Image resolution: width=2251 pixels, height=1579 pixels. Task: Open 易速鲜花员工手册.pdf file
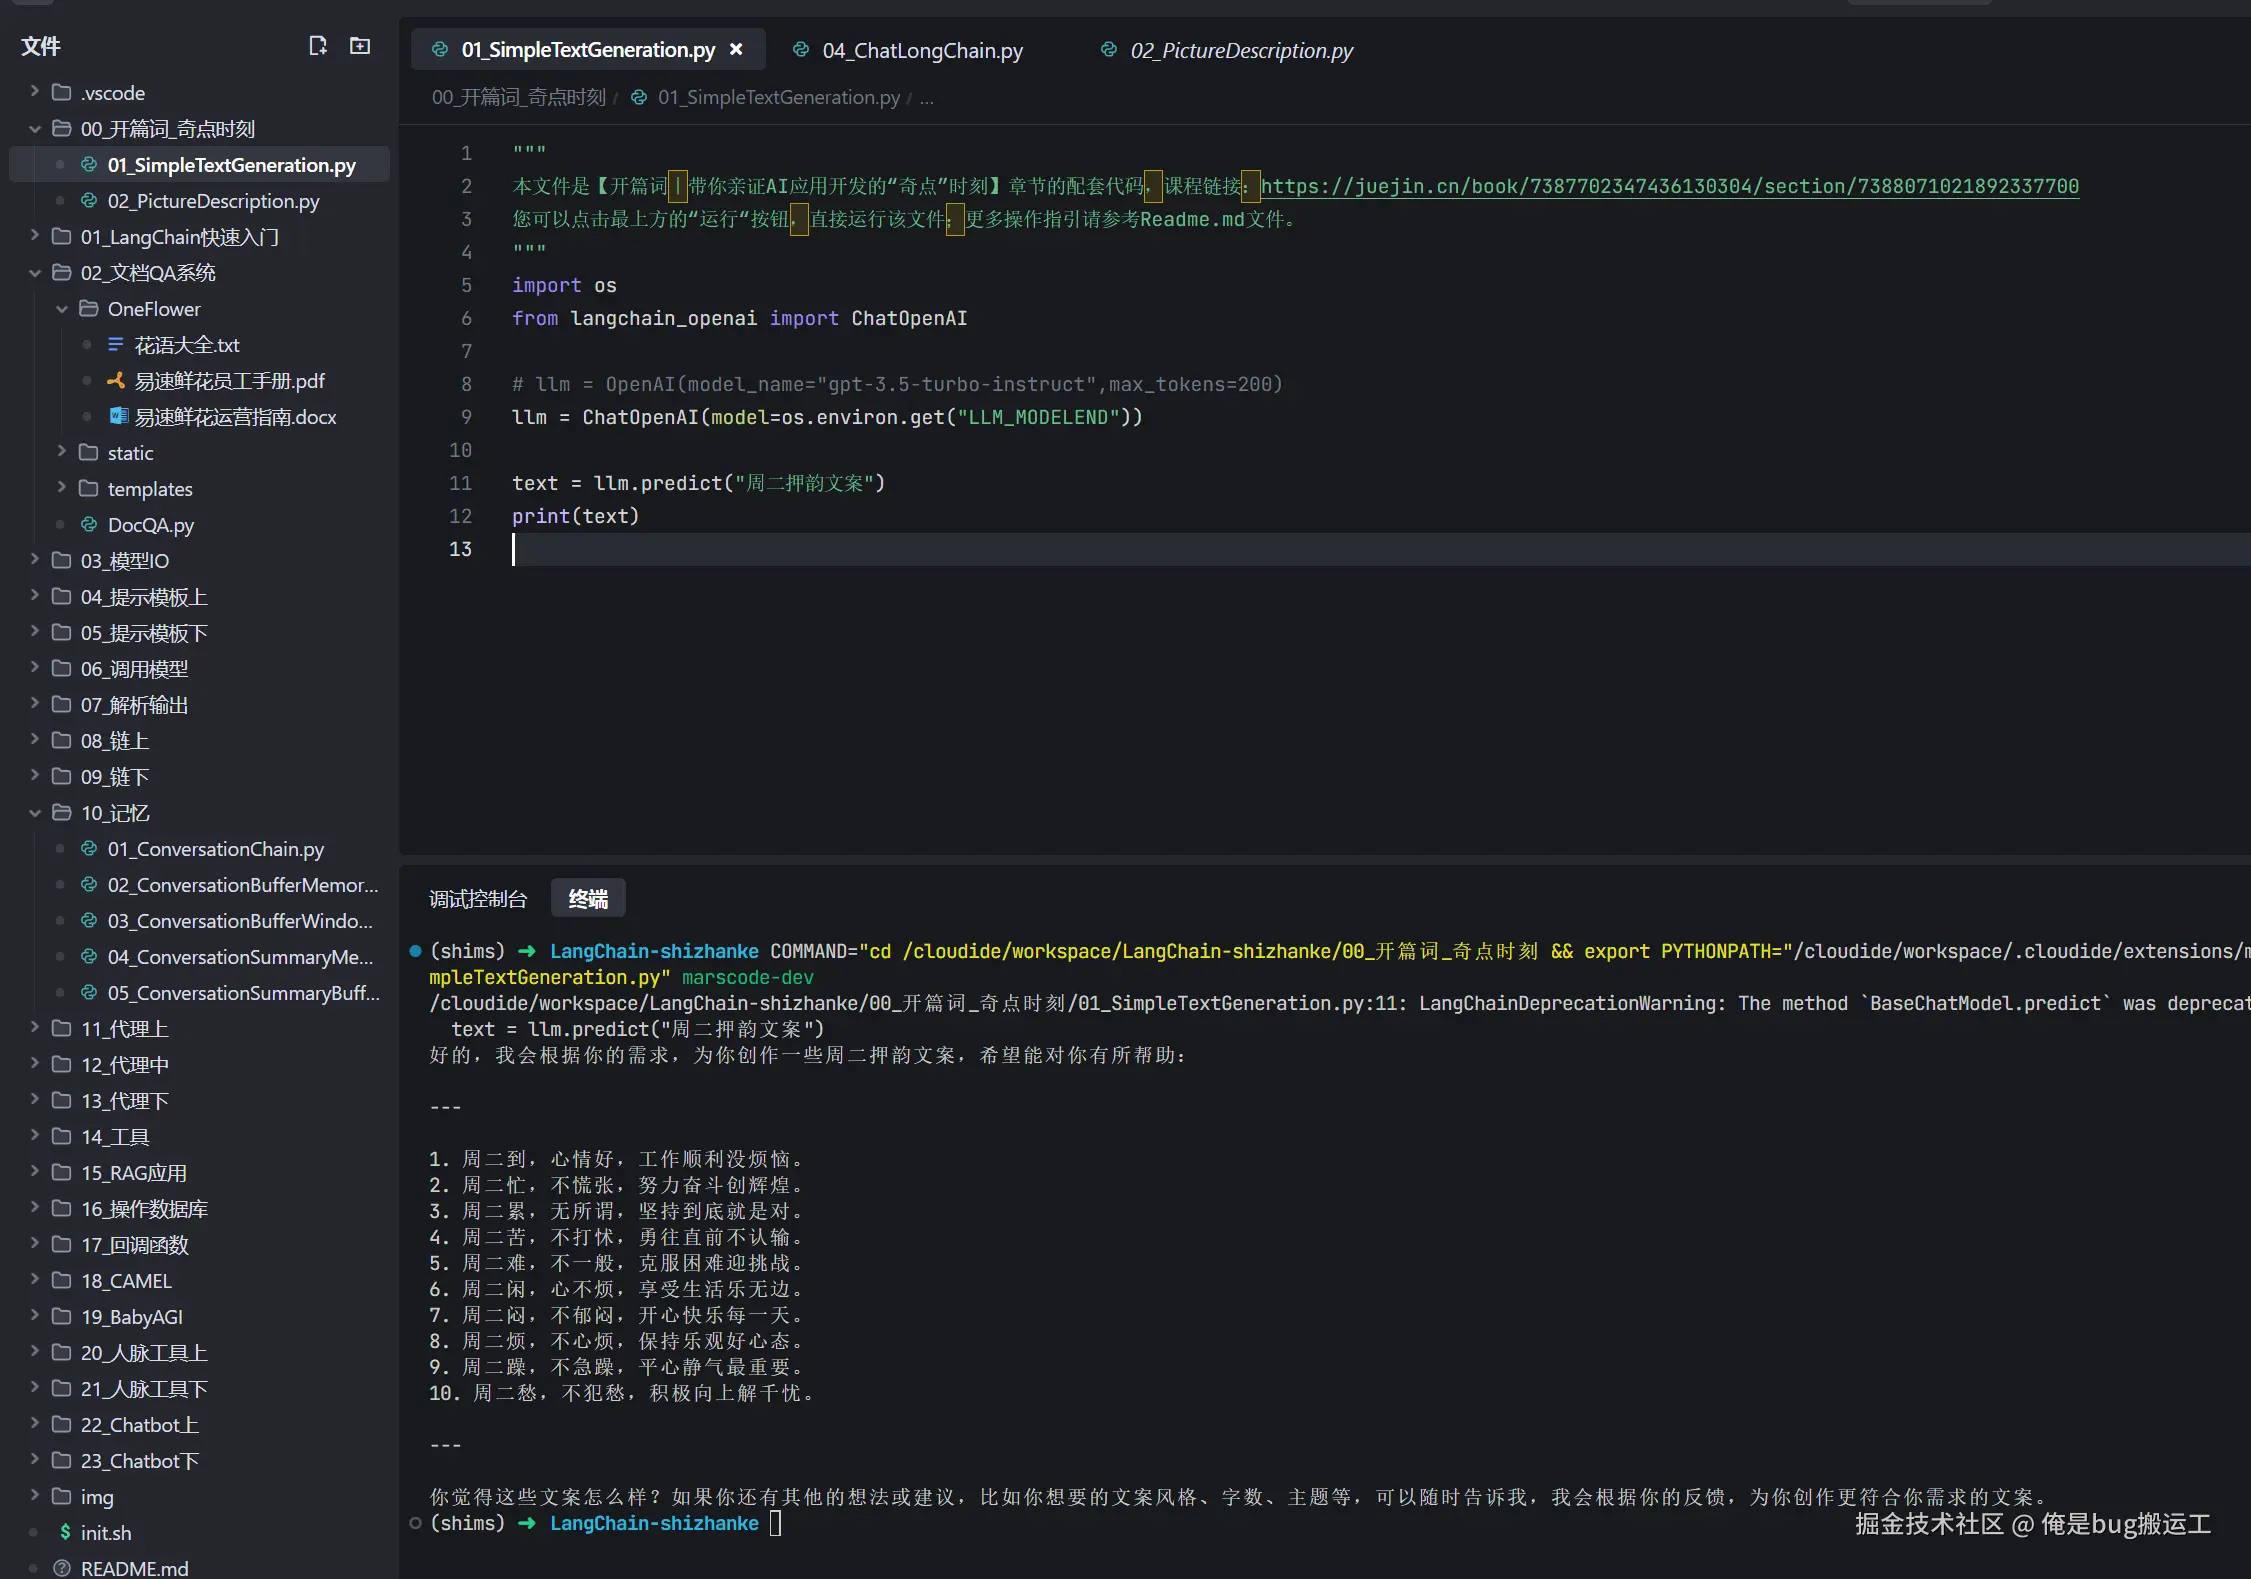click(x=229, y=381)
